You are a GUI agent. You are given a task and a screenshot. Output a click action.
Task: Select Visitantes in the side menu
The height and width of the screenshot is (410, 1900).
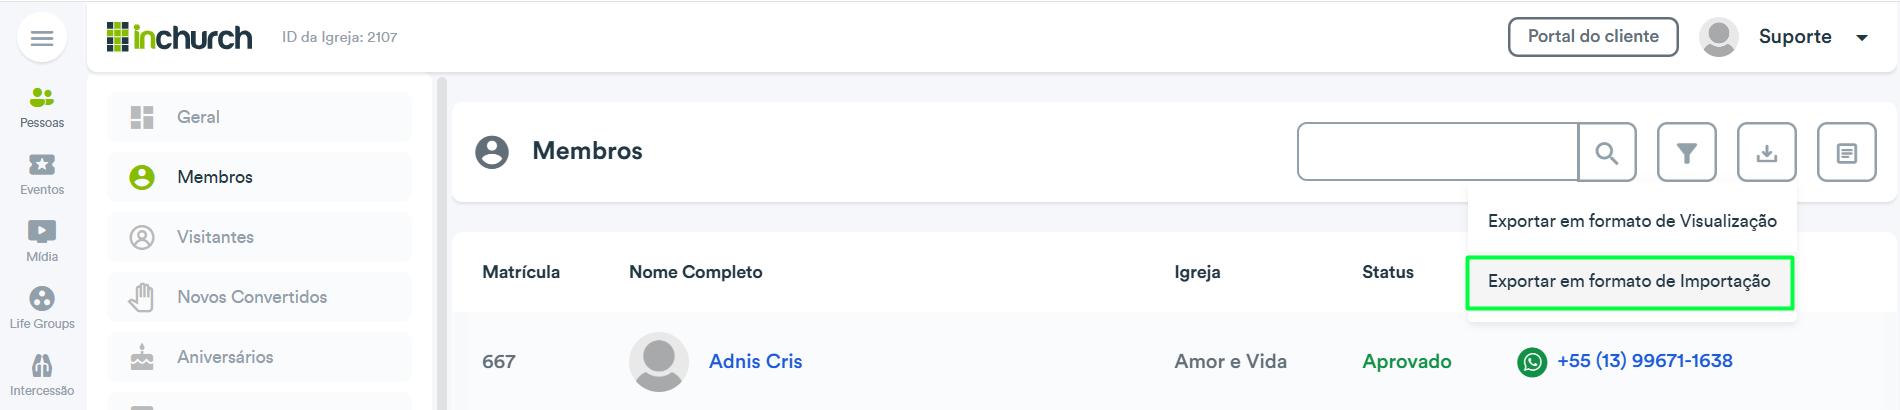pyautogui.click(x=259, y=237)
